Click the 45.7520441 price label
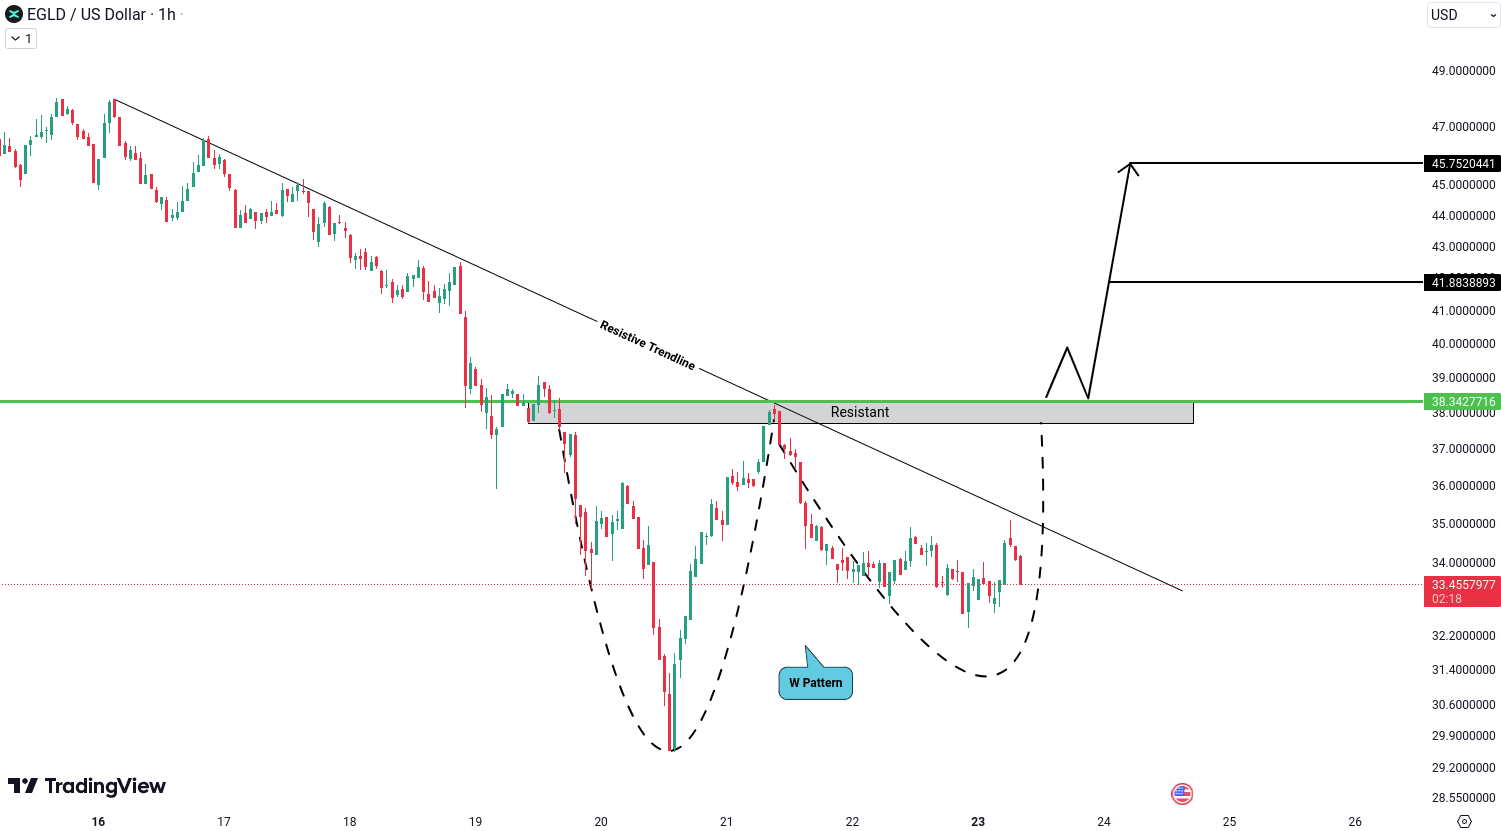Image resolution: width=1501 pixels, height=831 pixels. 1462,163
